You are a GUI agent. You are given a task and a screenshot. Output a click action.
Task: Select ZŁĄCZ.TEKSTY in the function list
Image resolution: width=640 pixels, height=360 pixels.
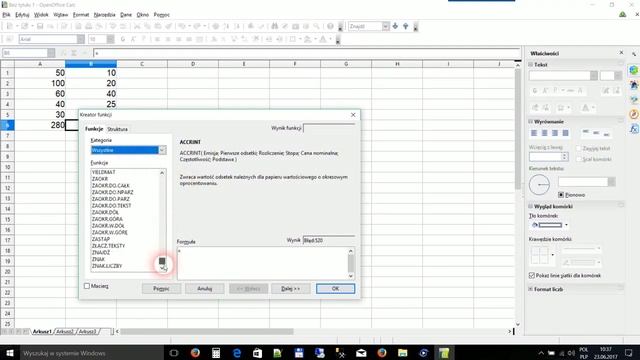click(108, 246)
